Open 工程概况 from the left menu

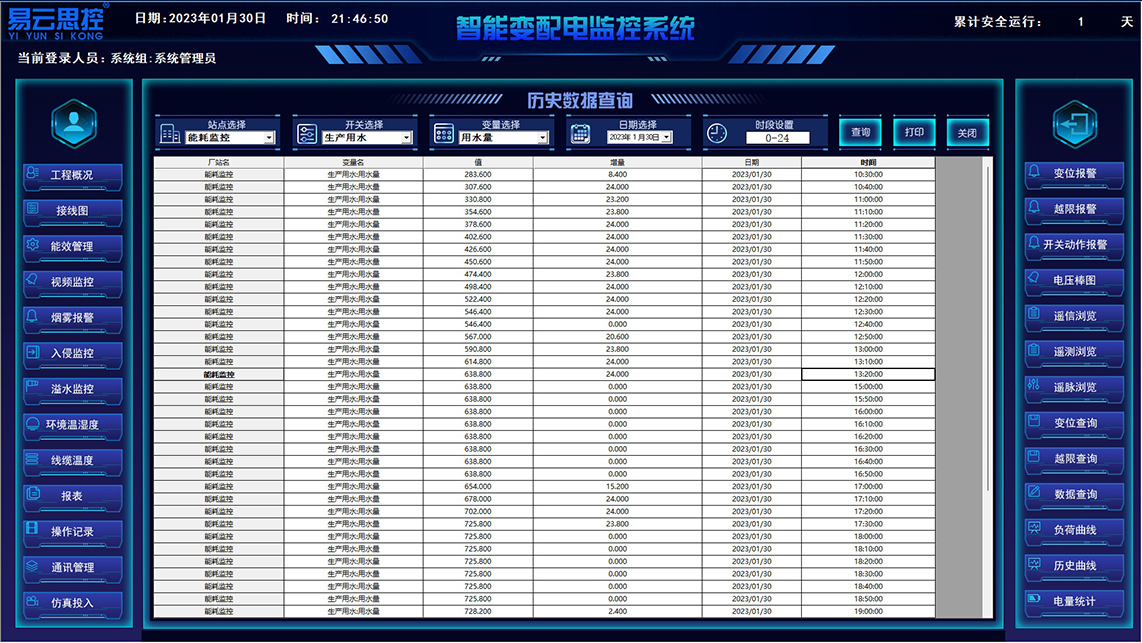pos(73,175)
